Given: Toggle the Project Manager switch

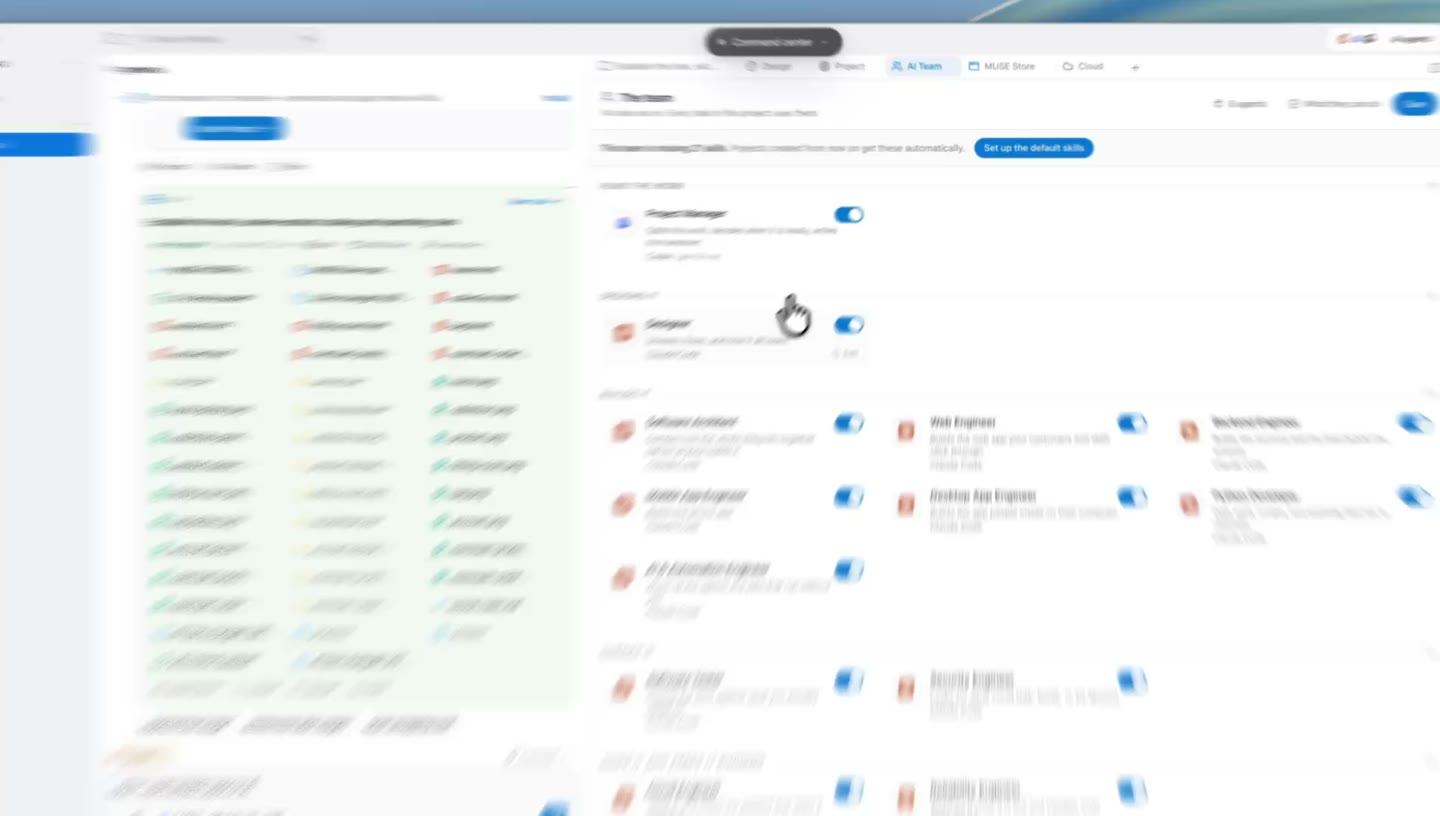Looking at the screenshot, I should [848, 215].
